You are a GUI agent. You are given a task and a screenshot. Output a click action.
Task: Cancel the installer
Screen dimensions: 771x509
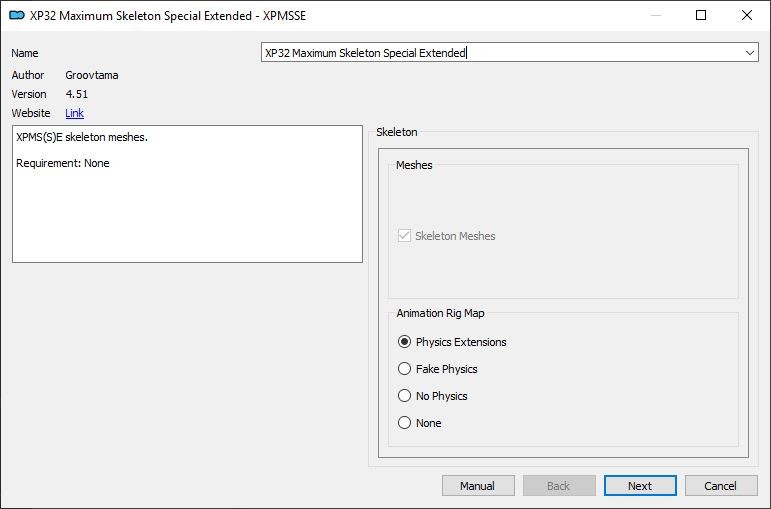[721, 486]
